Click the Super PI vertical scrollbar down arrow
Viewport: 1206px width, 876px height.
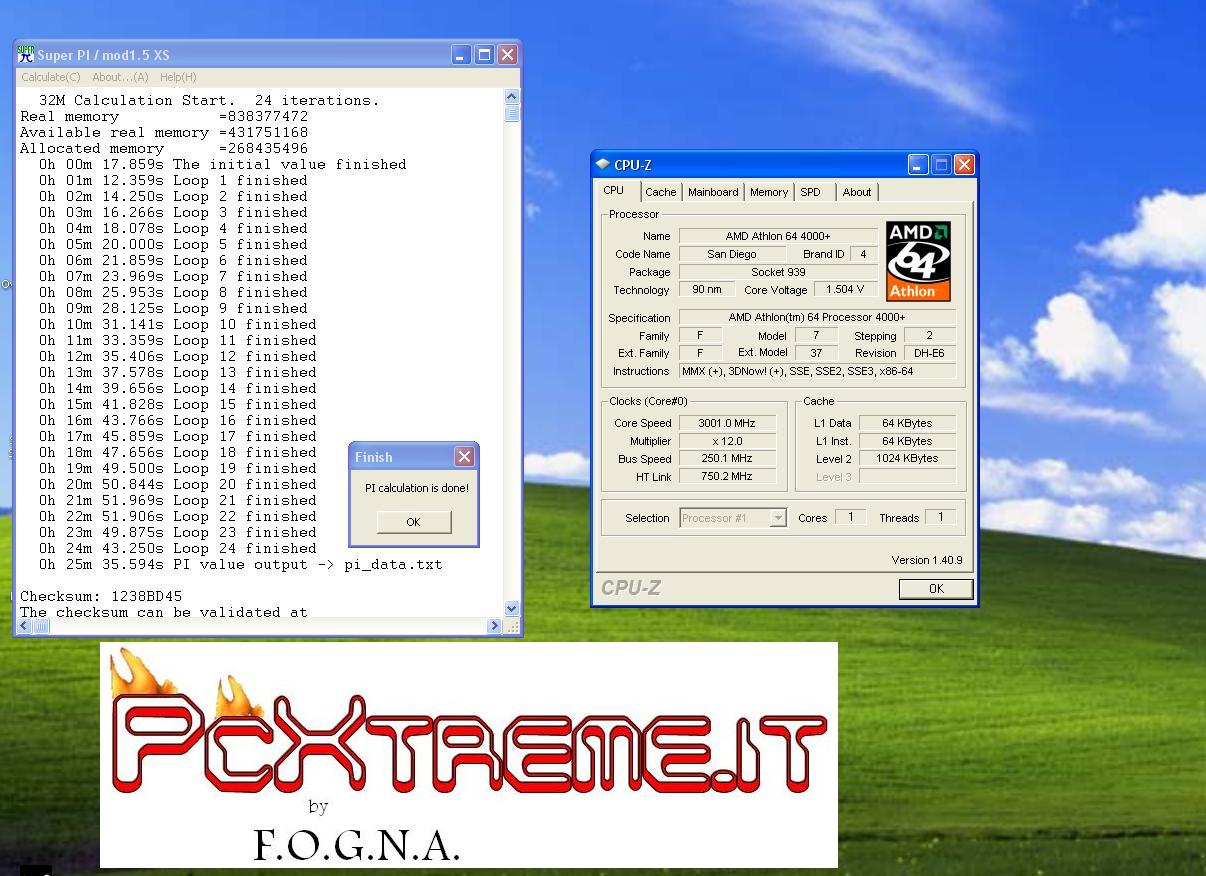[x=512, y=608]
